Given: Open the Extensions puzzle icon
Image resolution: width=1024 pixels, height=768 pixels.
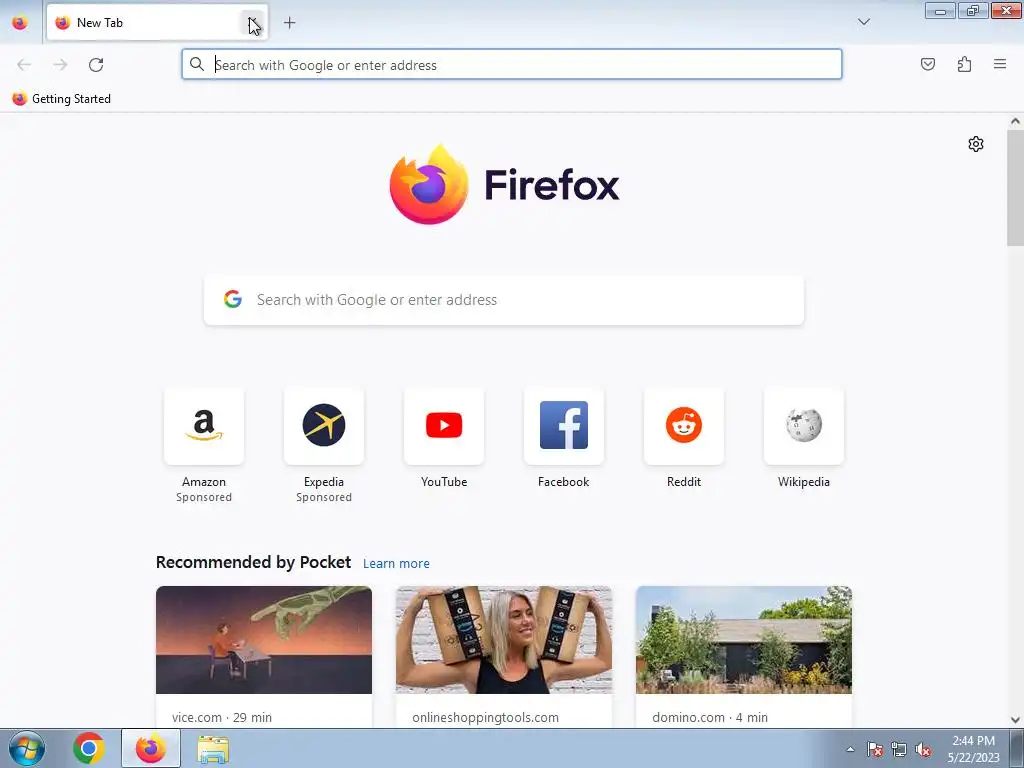Looking at the screenshot, I should 964,64.
